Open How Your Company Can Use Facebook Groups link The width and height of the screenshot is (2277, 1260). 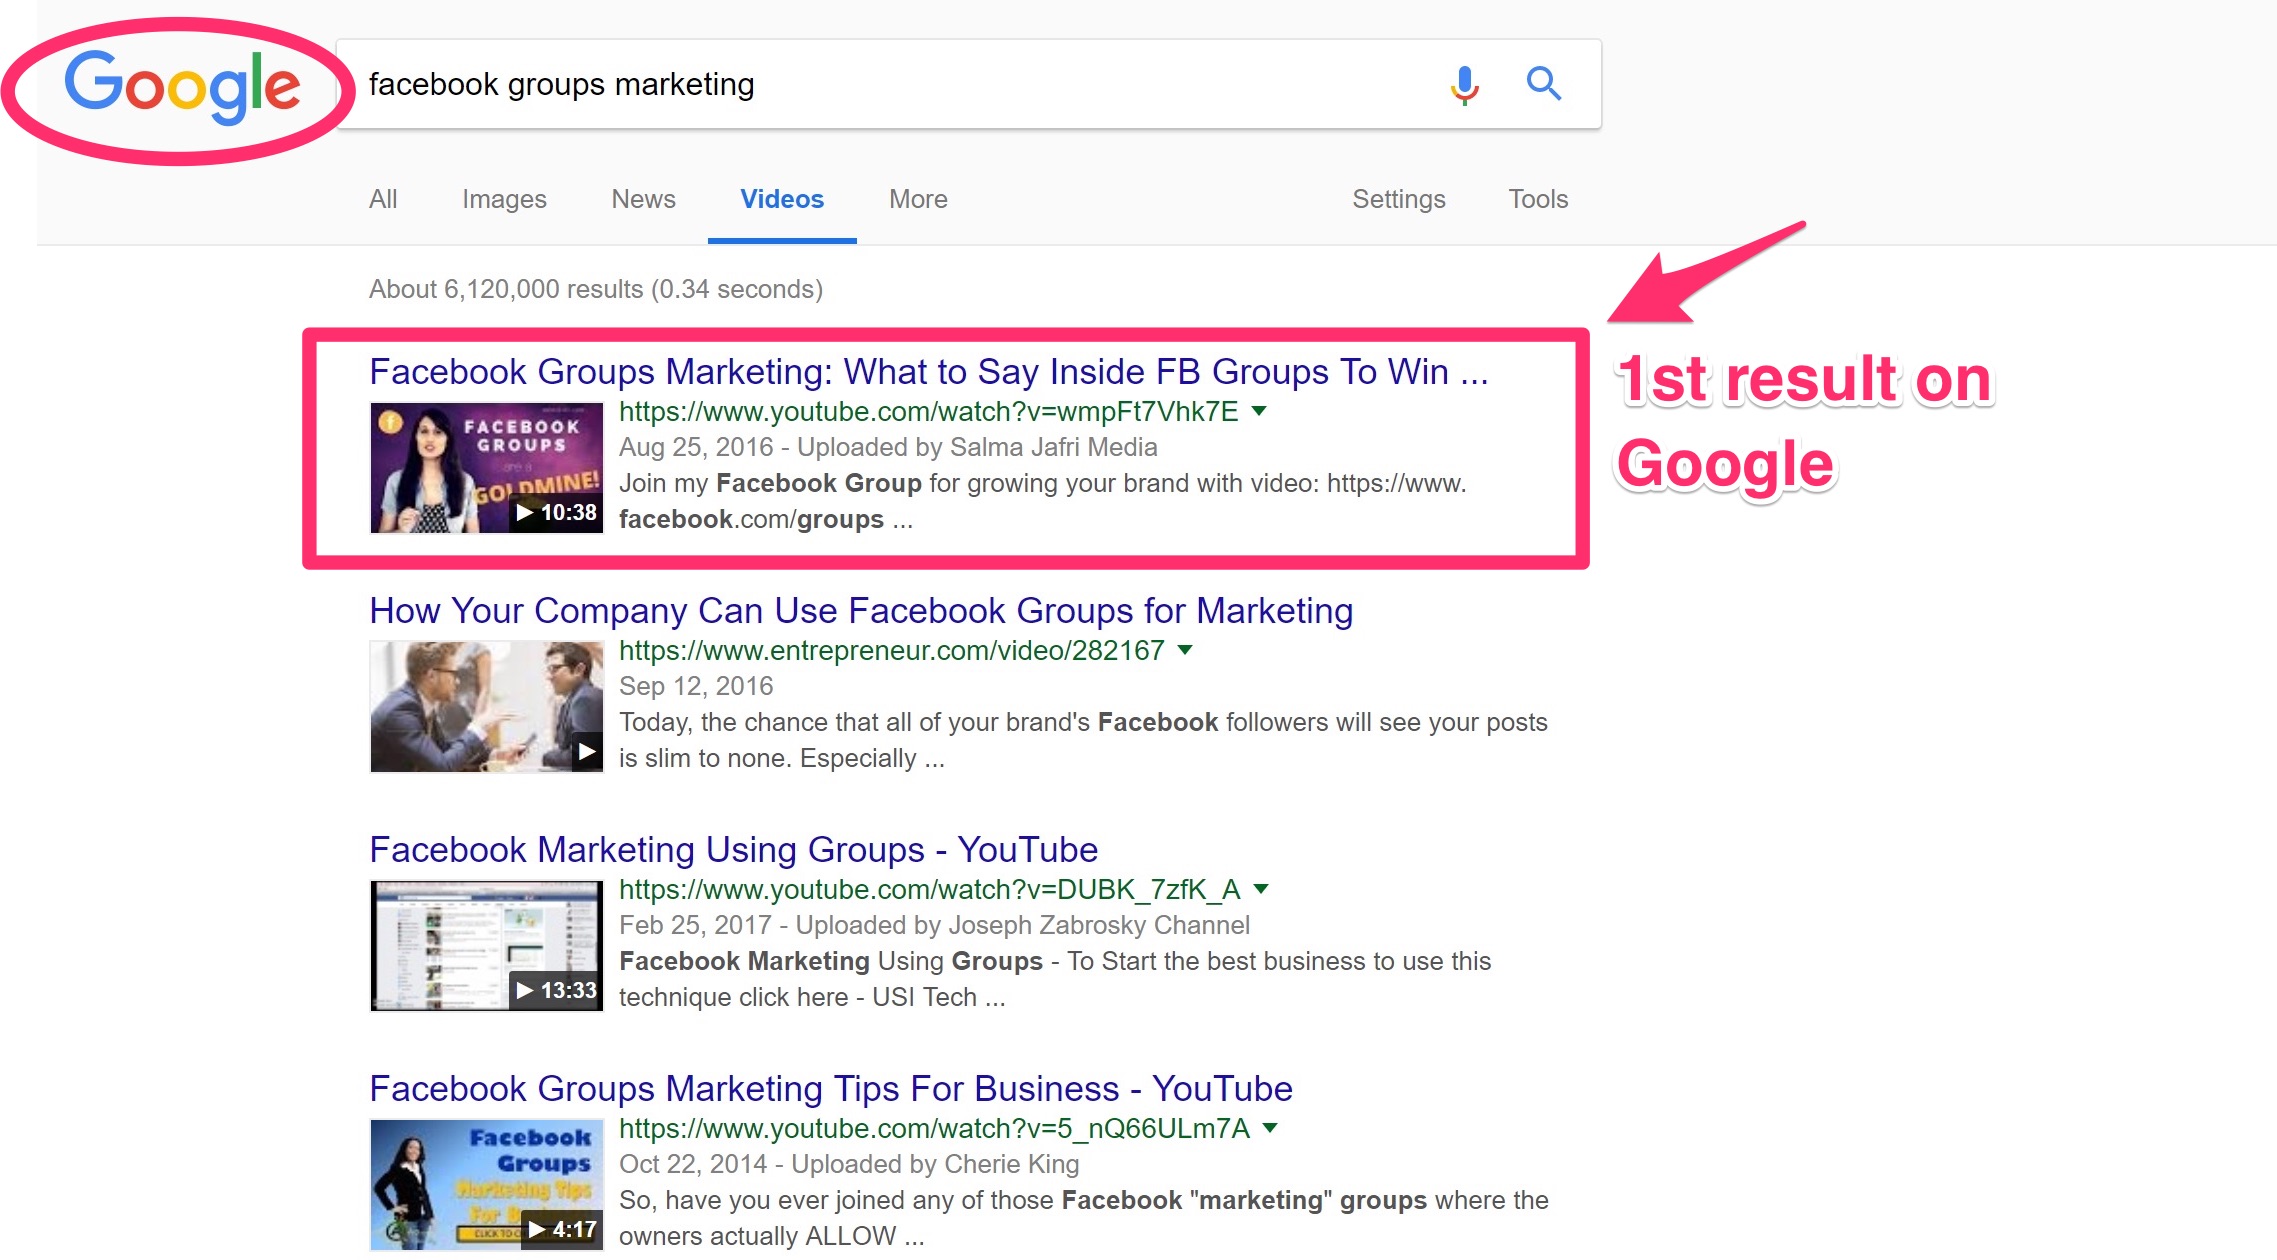861,610
